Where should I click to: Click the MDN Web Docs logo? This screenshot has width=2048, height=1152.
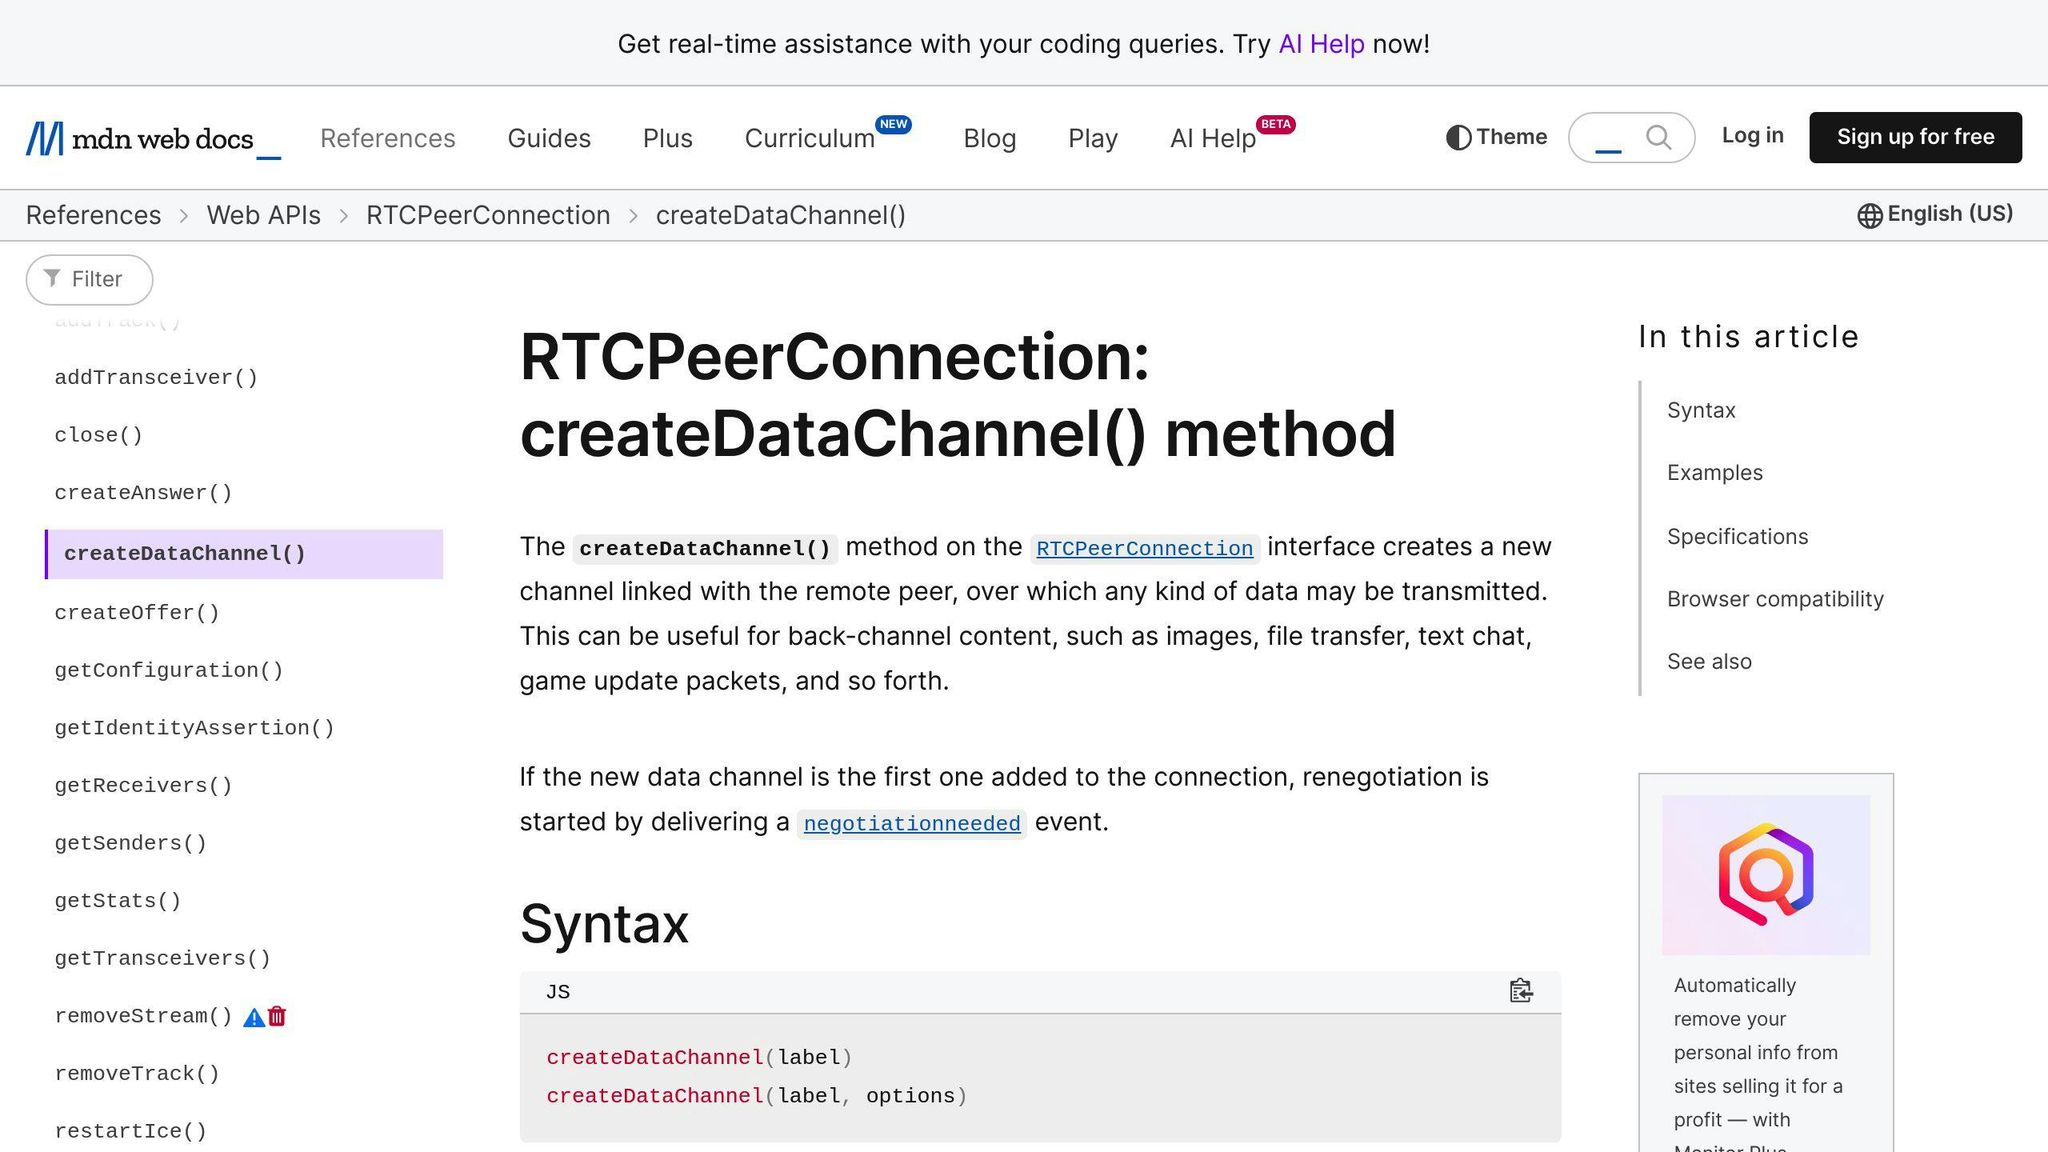tap(150, 137)
